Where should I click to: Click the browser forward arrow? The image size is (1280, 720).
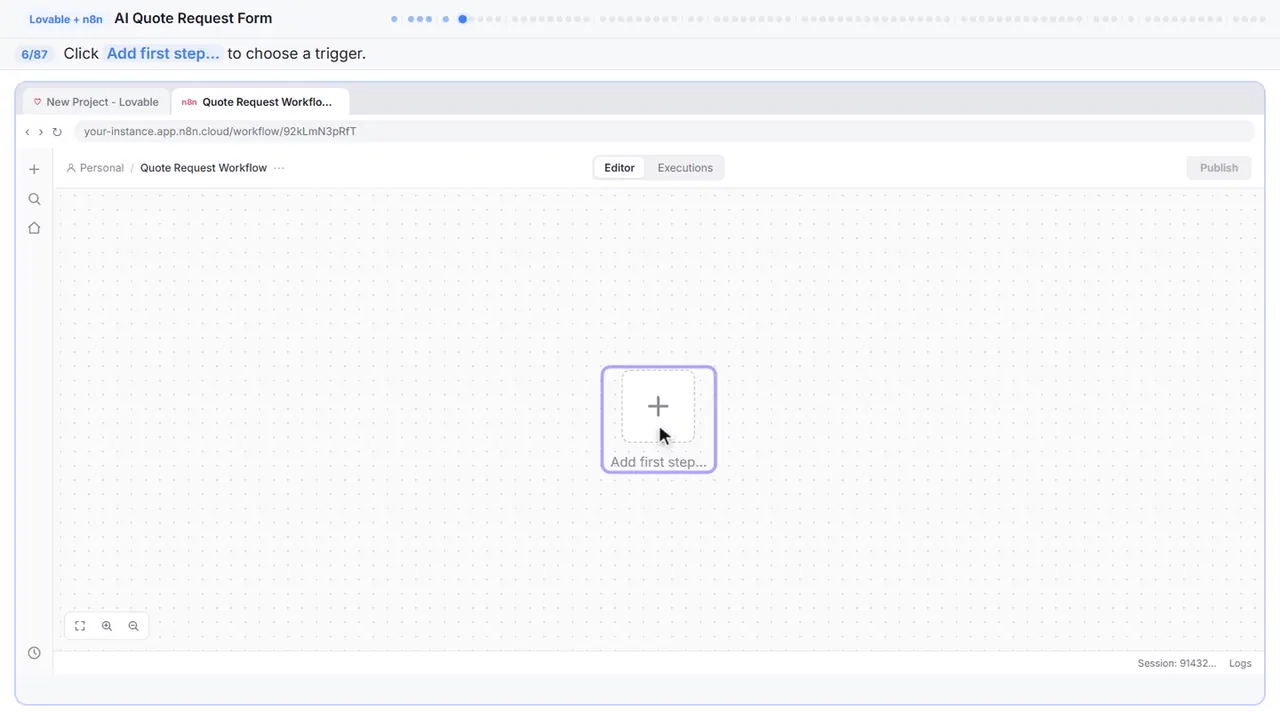41,132
